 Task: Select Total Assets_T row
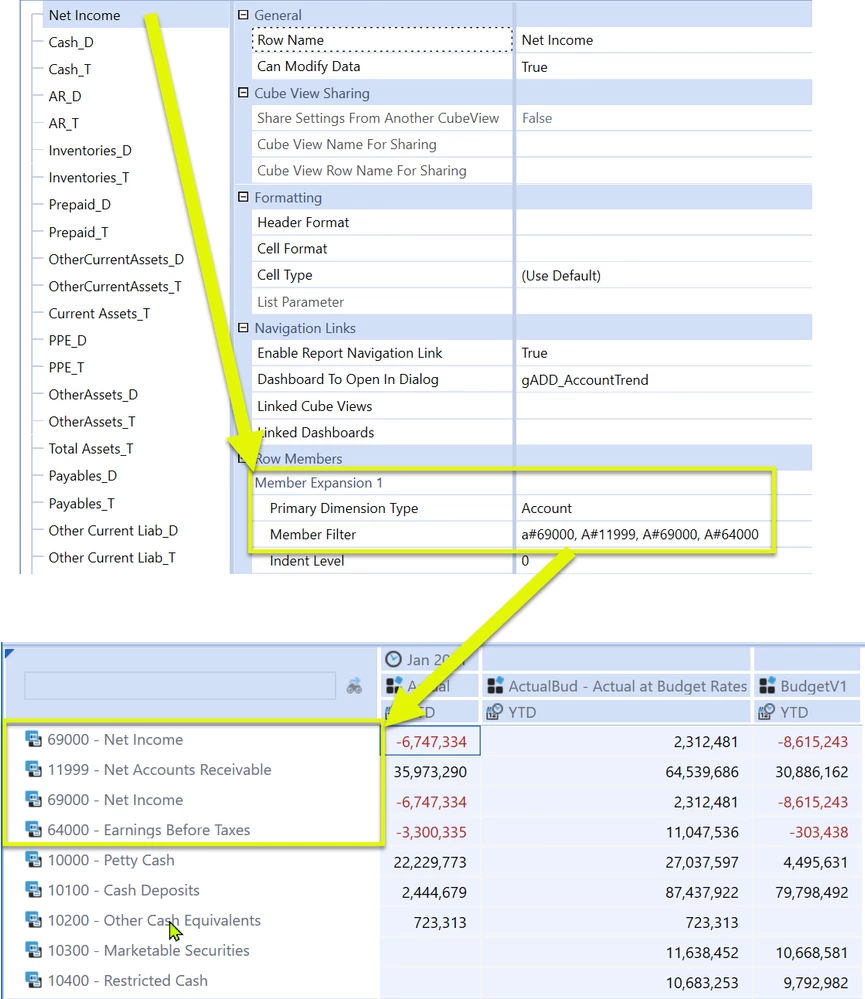point(90,449)
